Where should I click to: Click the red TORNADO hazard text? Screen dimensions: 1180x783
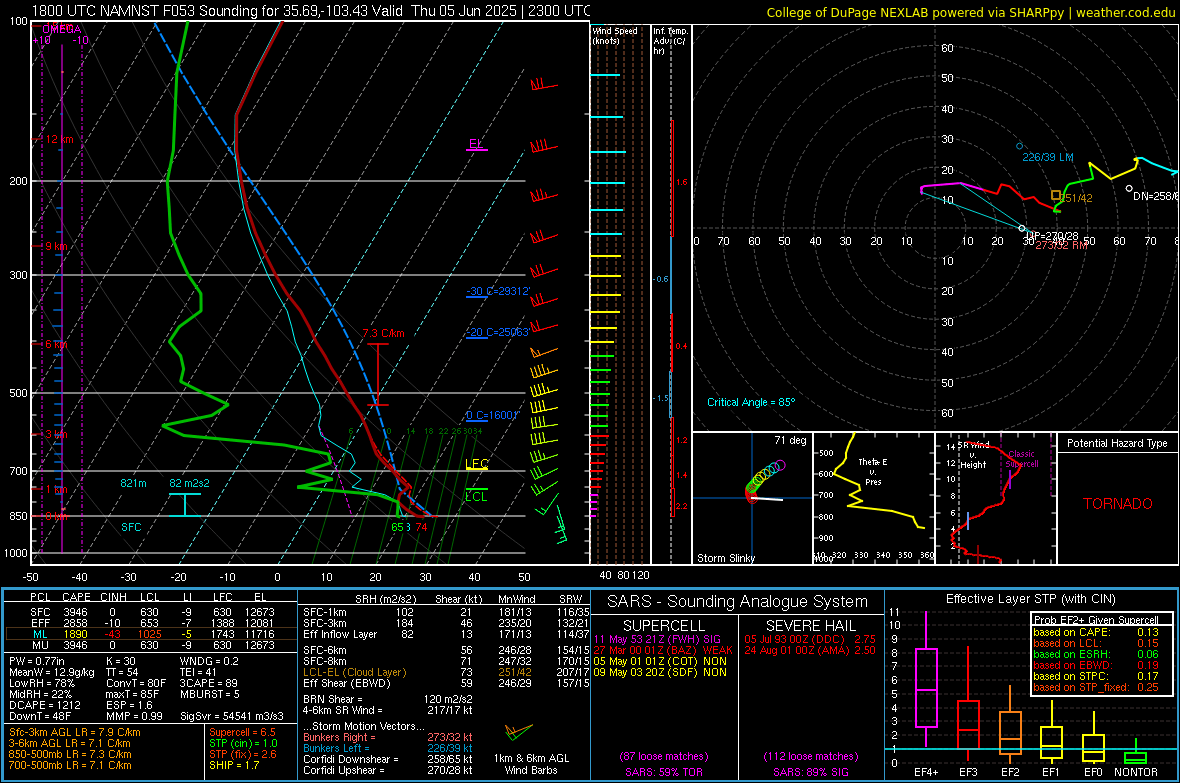[1118, 504]
